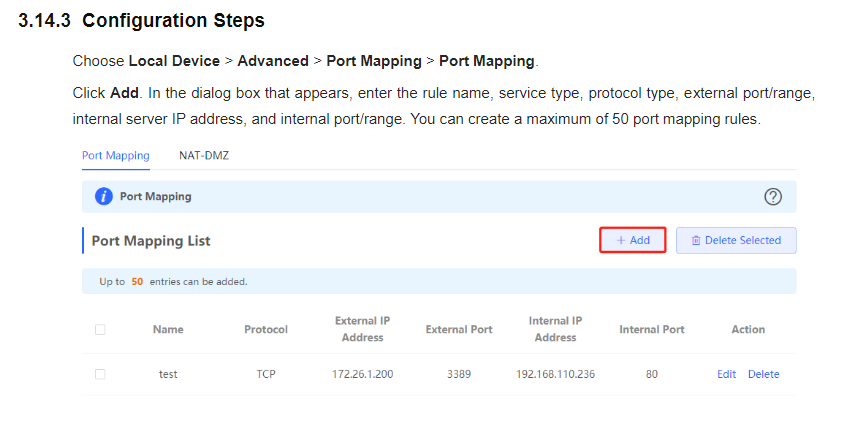
Task: Delete the test port mapping rule
Action: click(763, 374)
